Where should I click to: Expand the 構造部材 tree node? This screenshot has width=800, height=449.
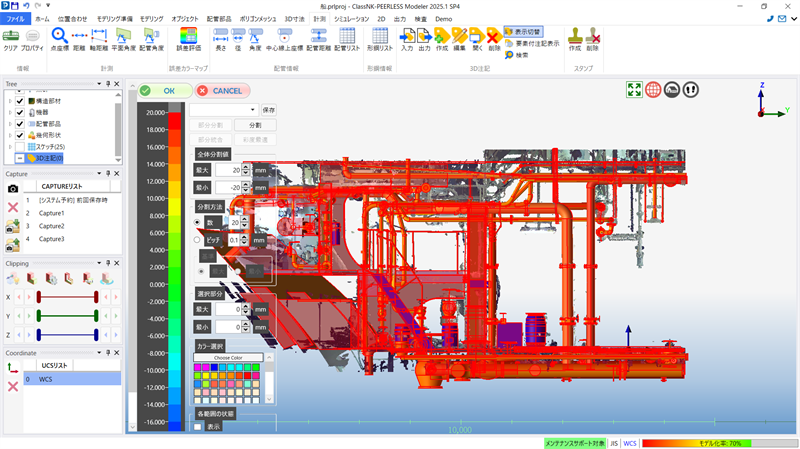coord(9,101)
